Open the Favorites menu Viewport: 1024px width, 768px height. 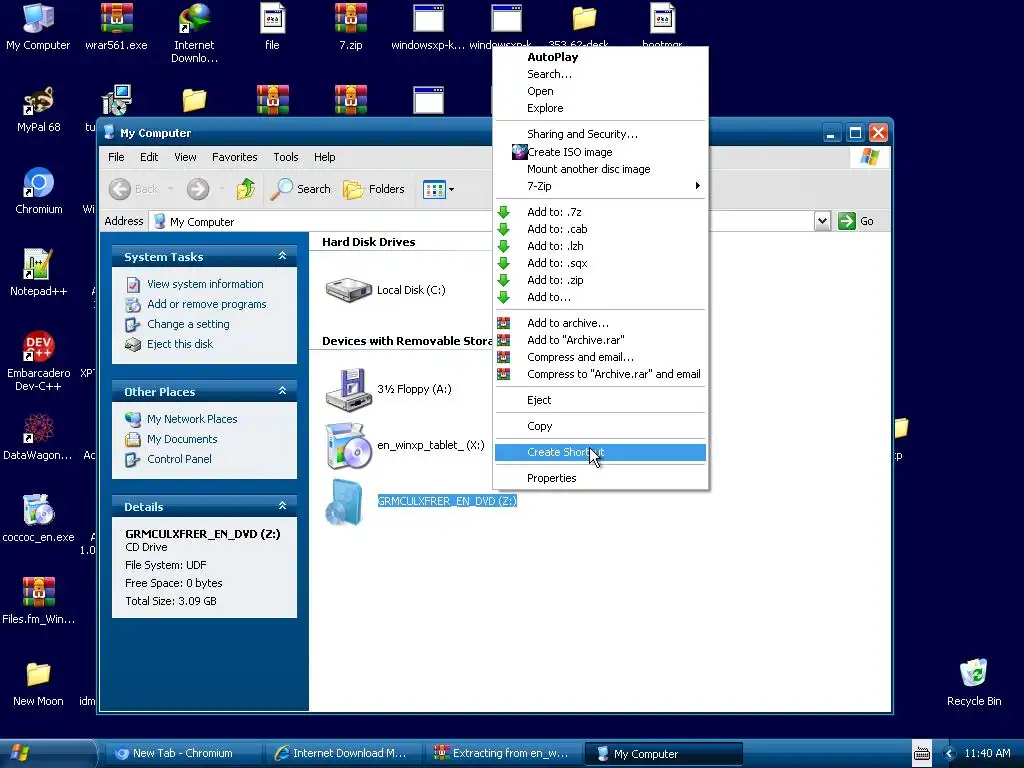[x=234, y=157]
